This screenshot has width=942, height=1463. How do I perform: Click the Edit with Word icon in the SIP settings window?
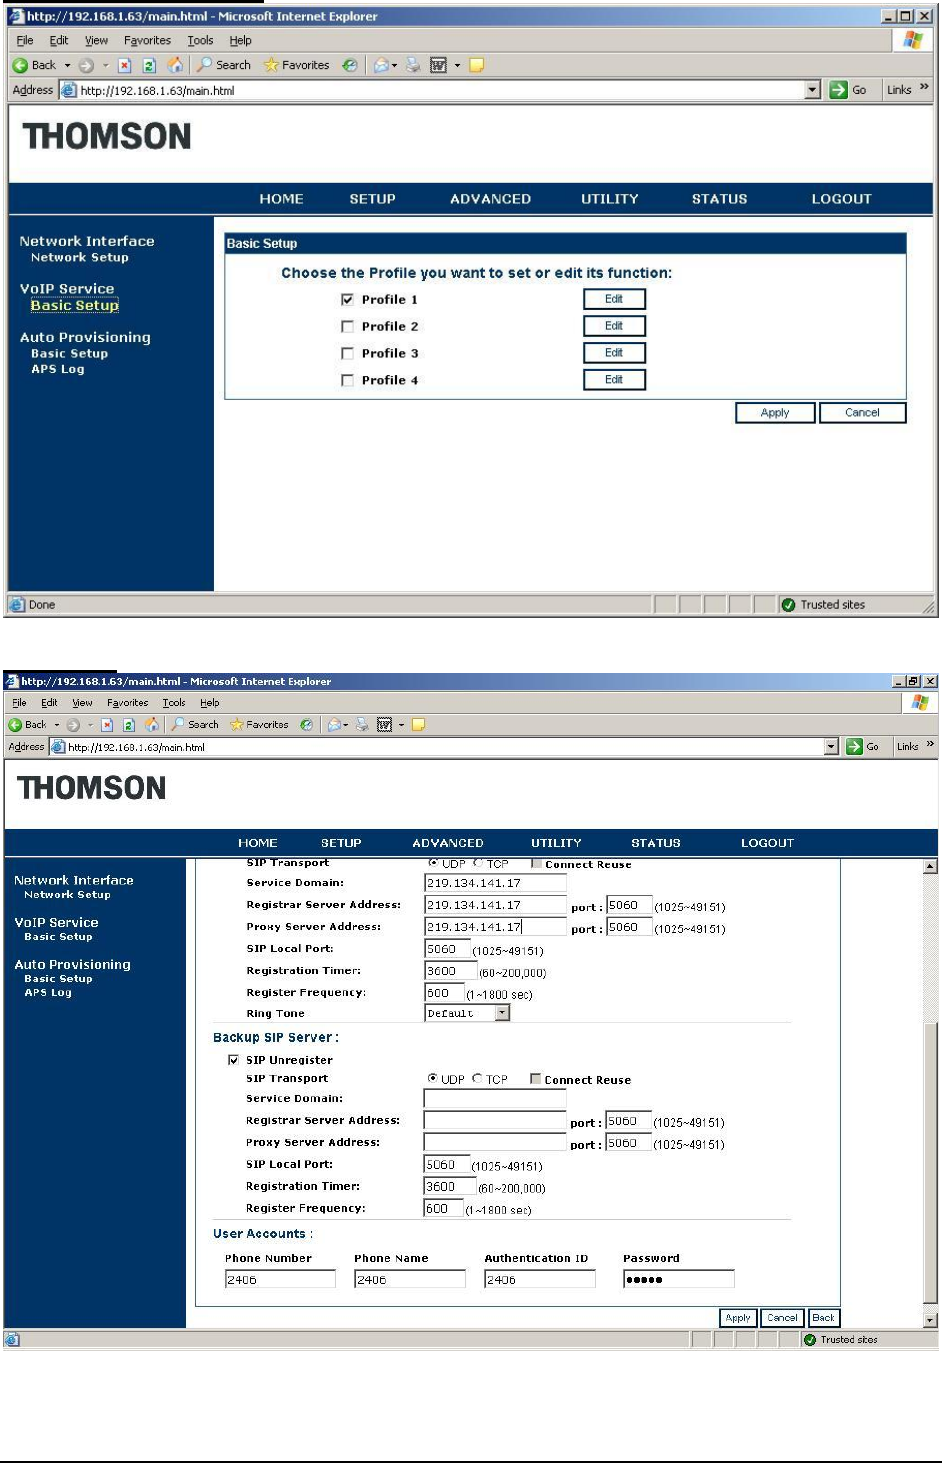pos(384,725)
